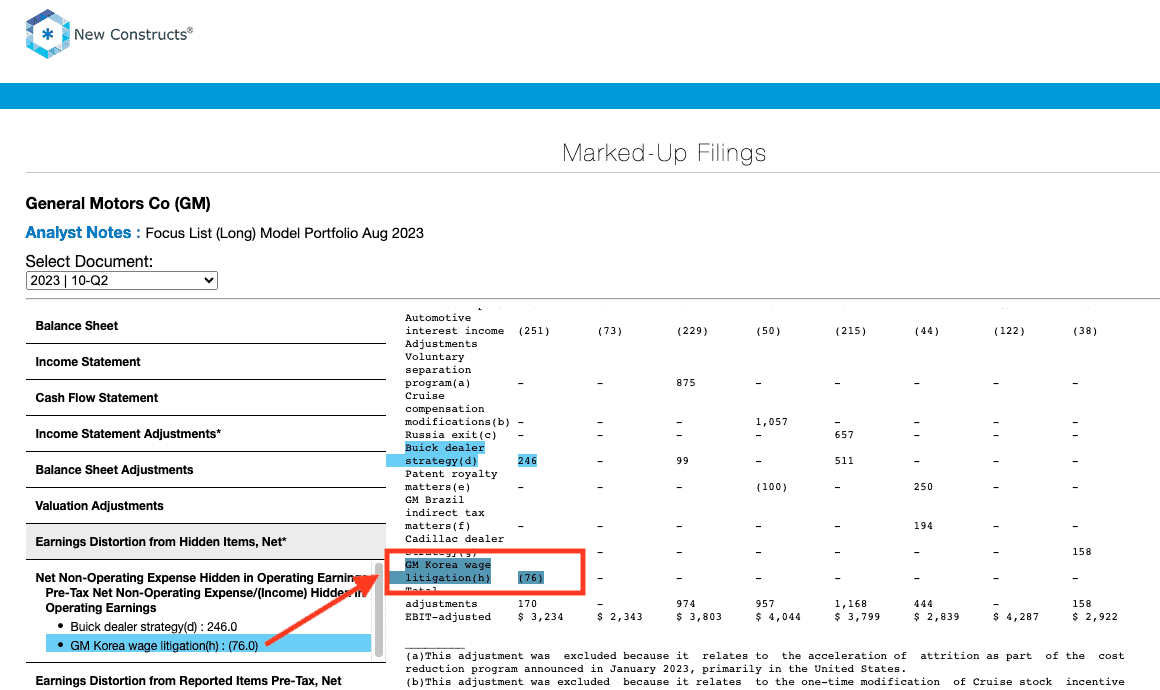Open Income Statement Adjustments section

click(206, 434)
